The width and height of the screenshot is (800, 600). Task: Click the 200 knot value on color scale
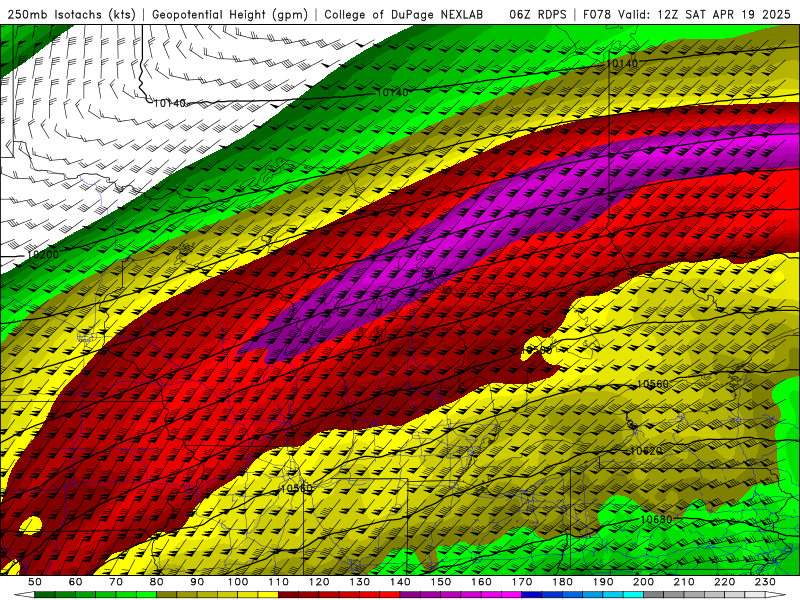[x=644, y=582]
